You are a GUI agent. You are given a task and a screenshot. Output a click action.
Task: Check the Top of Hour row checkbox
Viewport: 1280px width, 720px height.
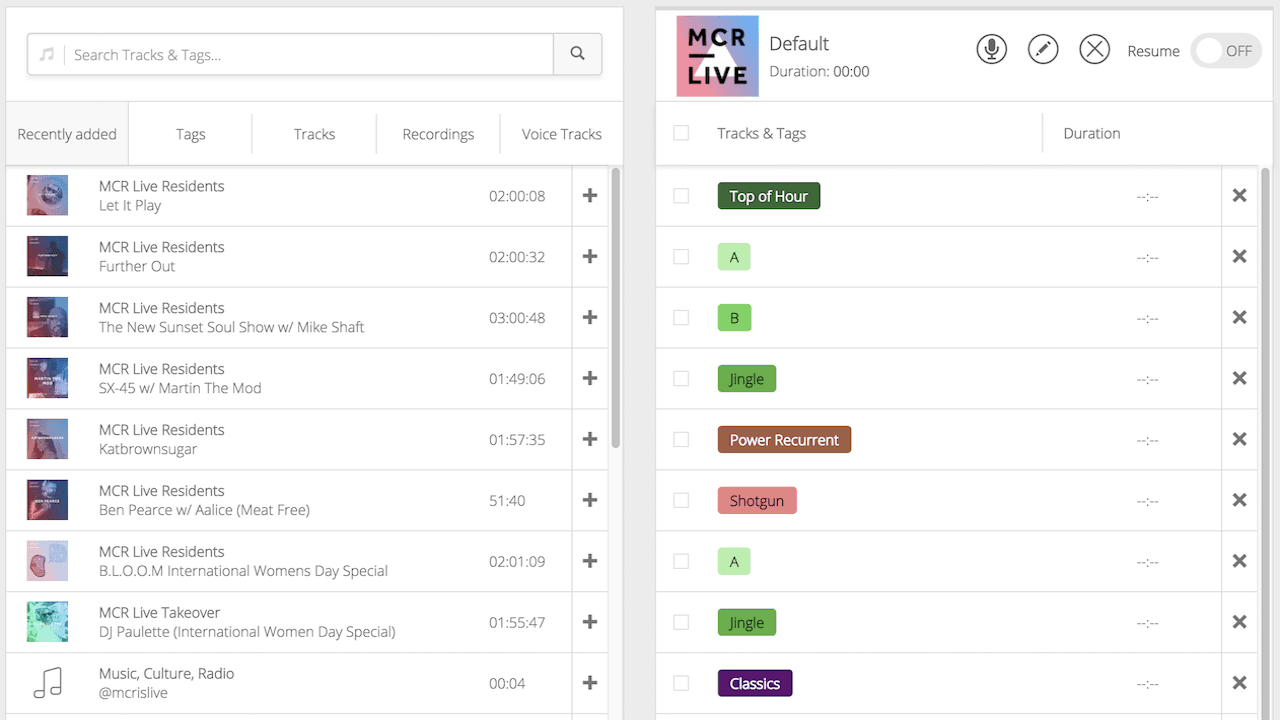pos(681,196)
